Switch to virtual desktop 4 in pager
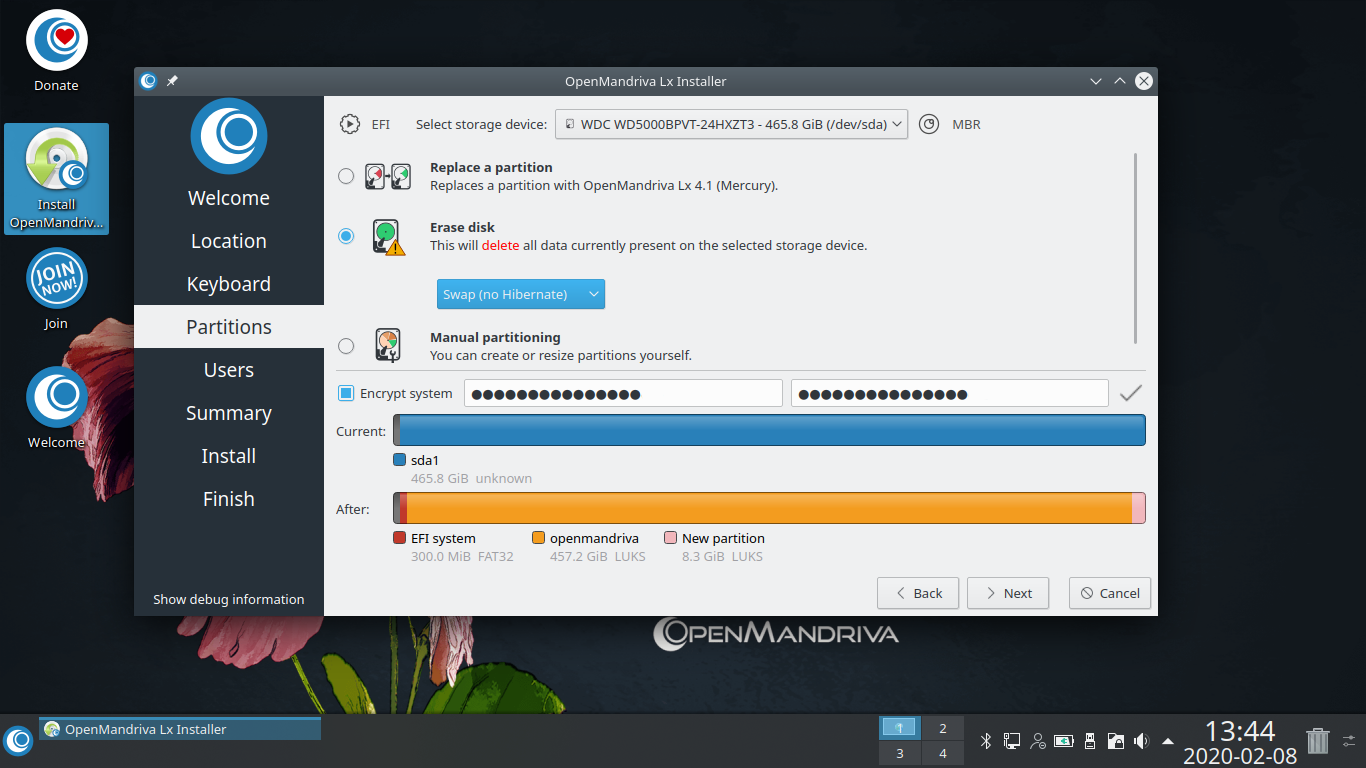 point(942,754)
